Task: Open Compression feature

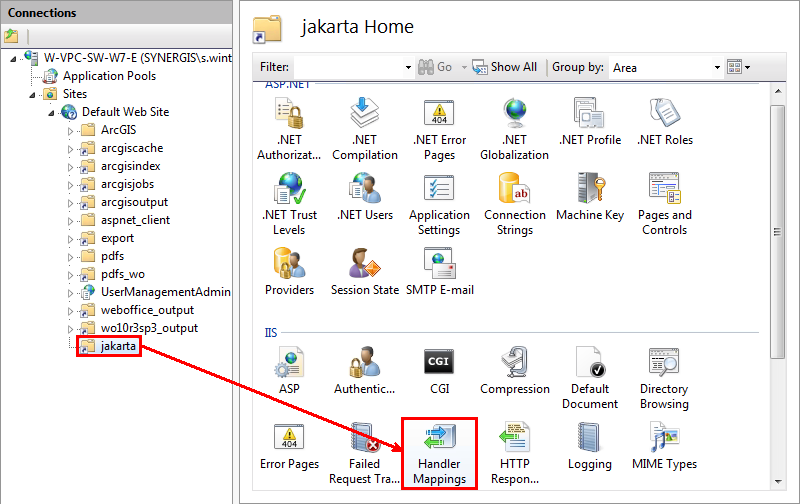Action: [x=514, y=371]
